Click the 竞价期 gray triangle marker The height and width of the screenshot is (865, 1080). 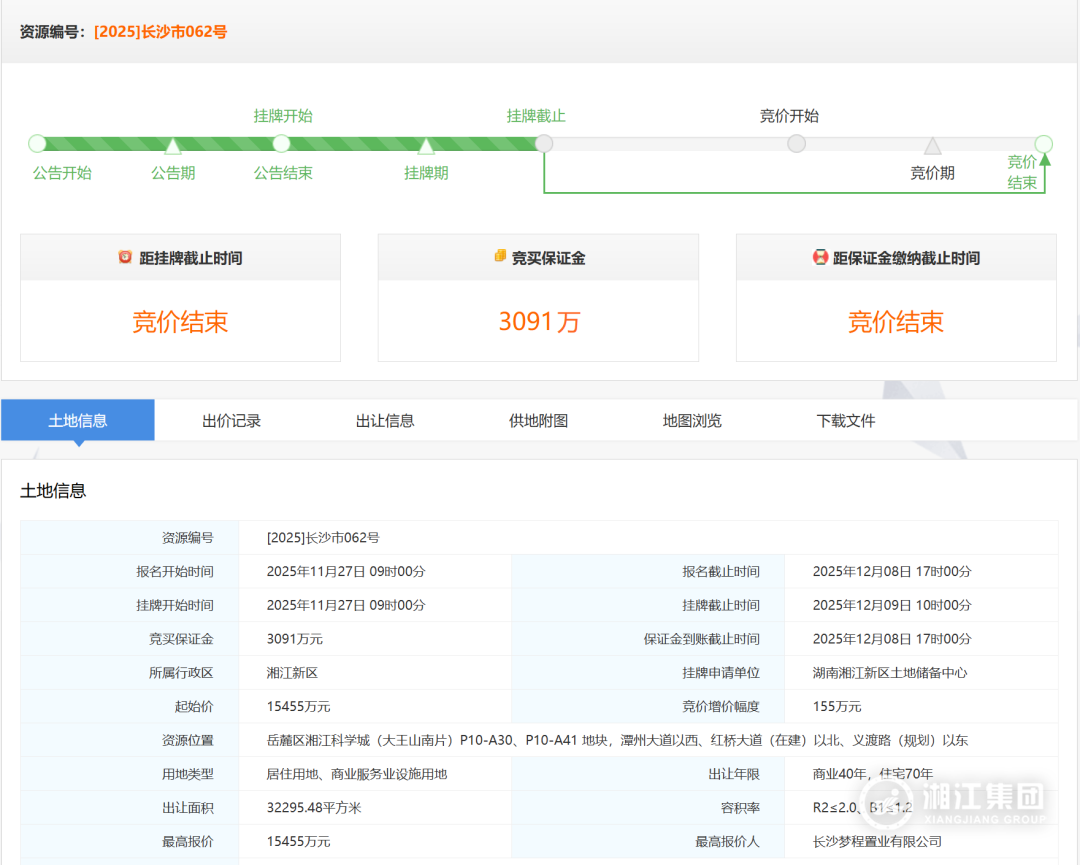click(932, 146)
